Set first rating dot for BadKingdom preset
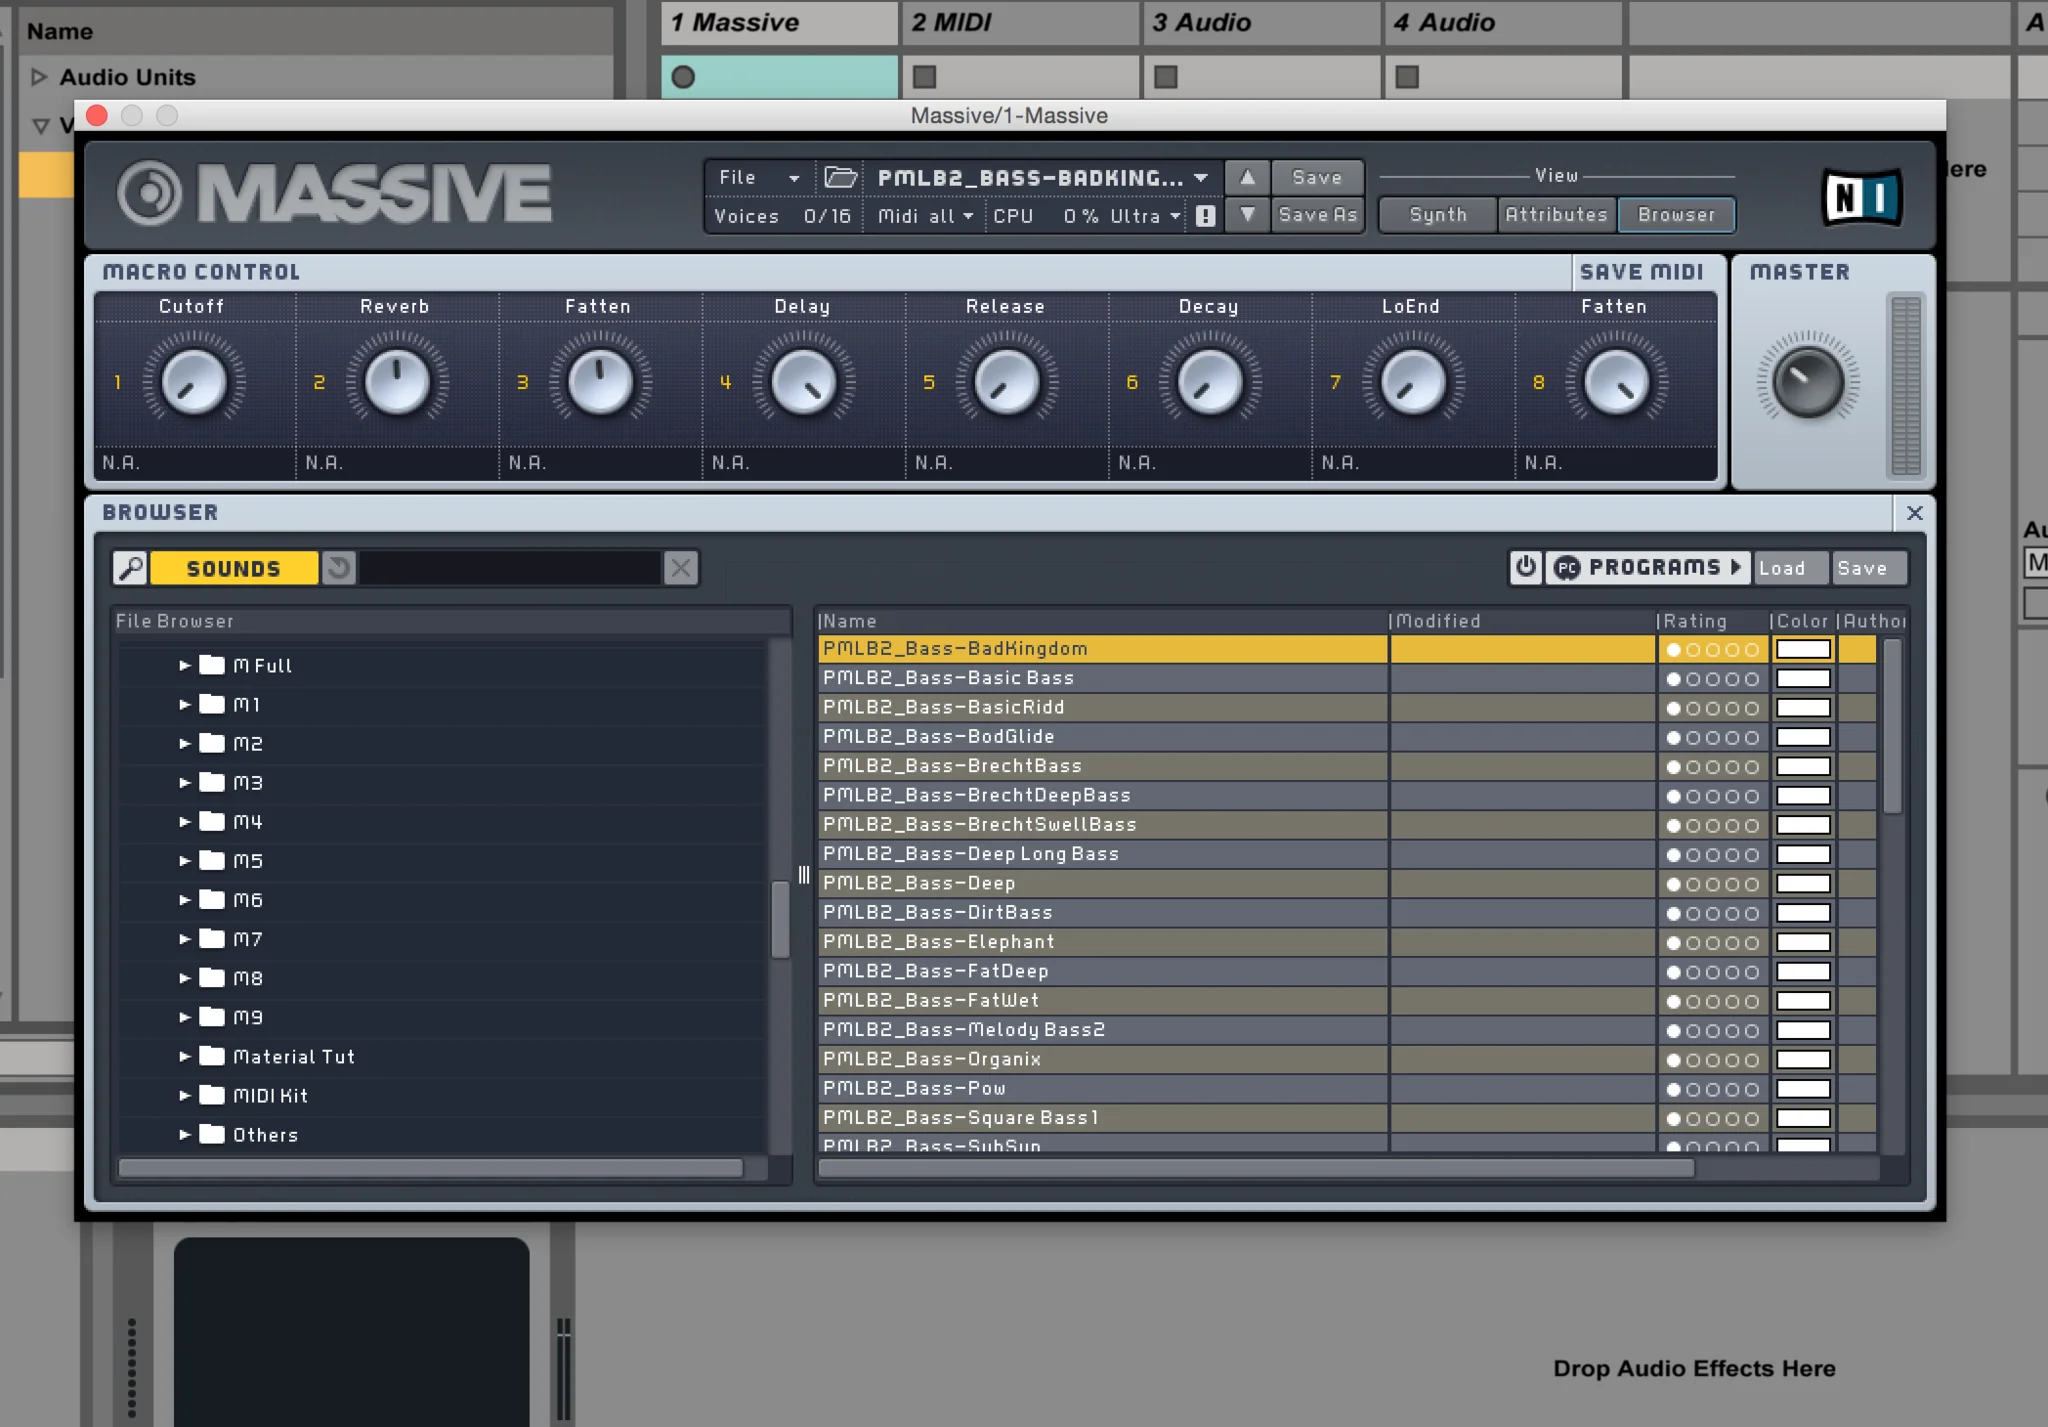The image size is (2048, 1427). click(x=1673, y=650)
